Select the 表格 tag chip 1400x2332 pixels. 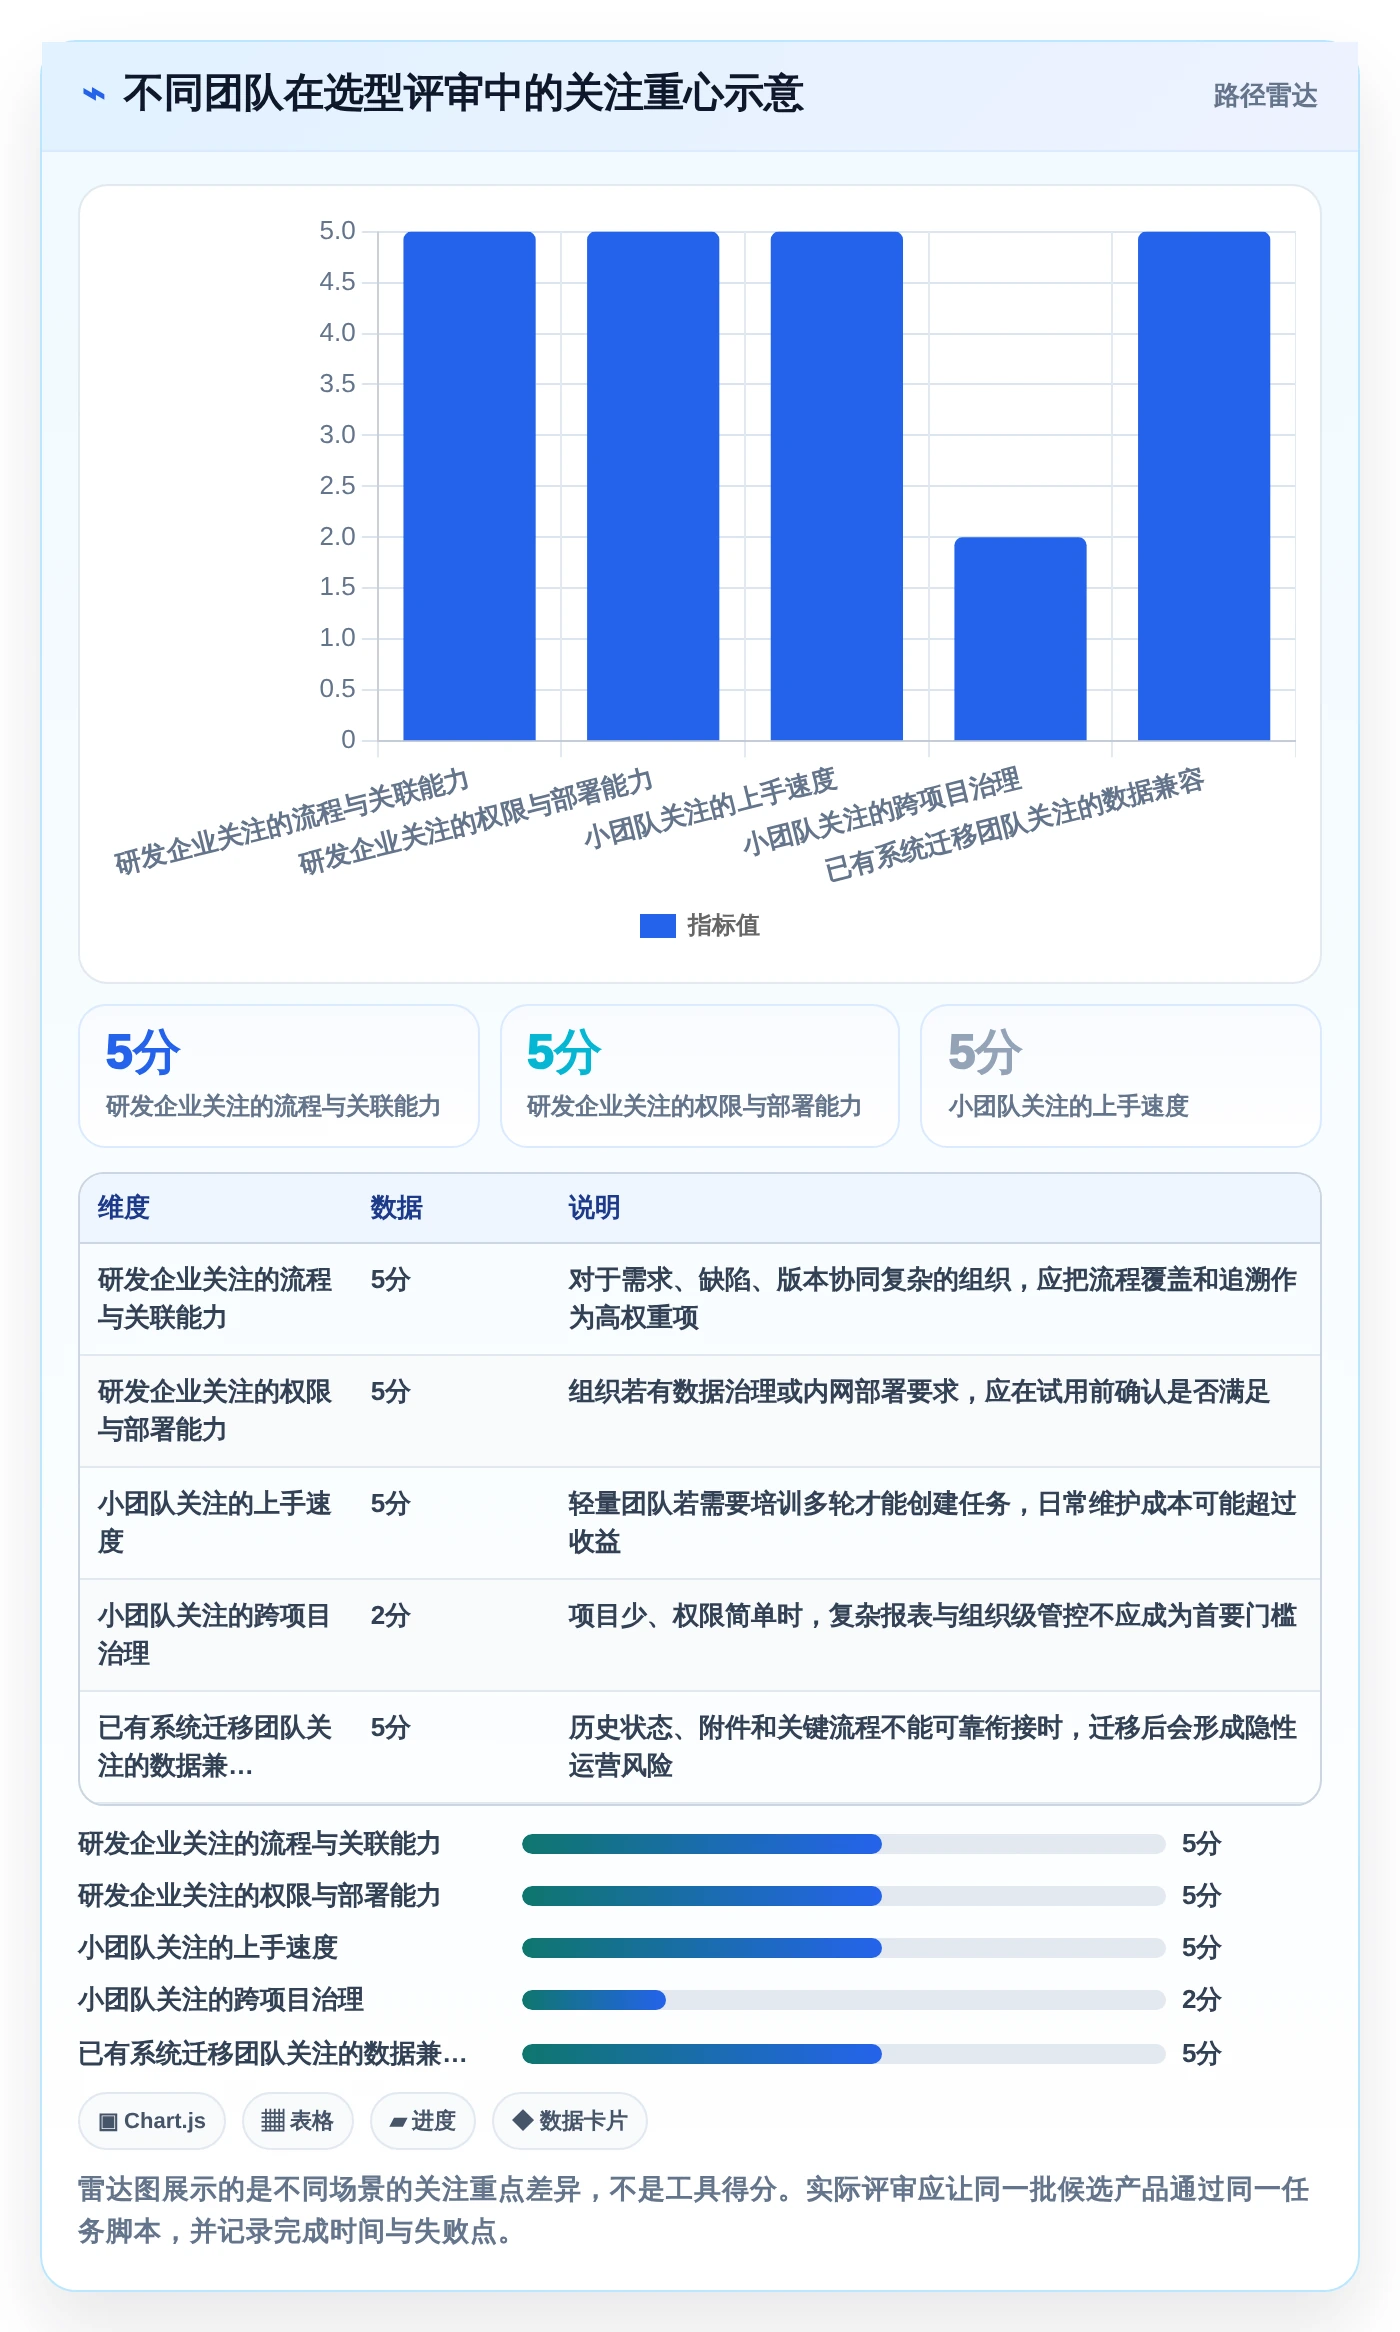297,2120
